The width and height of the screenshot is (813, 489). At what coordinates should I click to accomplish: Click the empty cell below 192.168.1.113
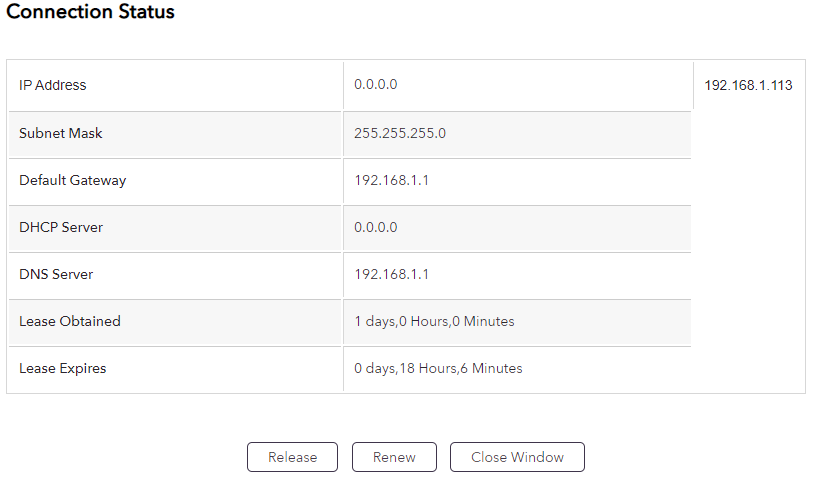(x=748, y=250)
